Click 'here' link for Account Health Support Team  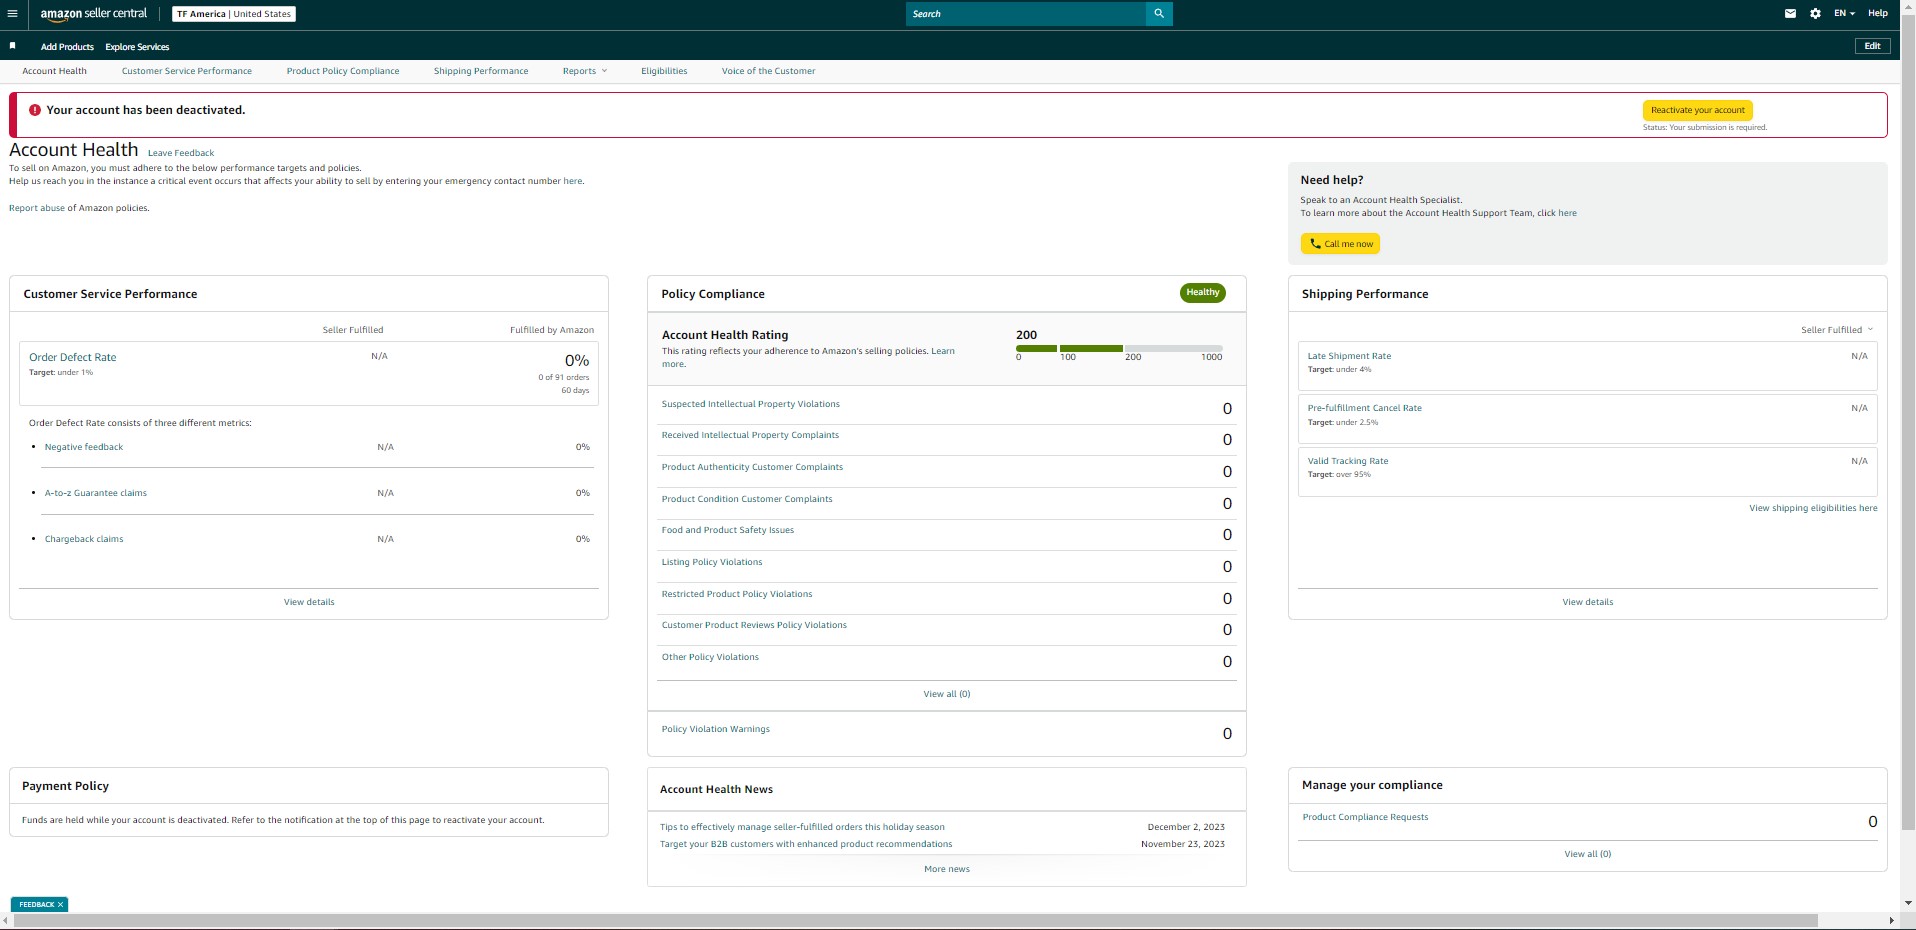click(x=1567, y=213)
